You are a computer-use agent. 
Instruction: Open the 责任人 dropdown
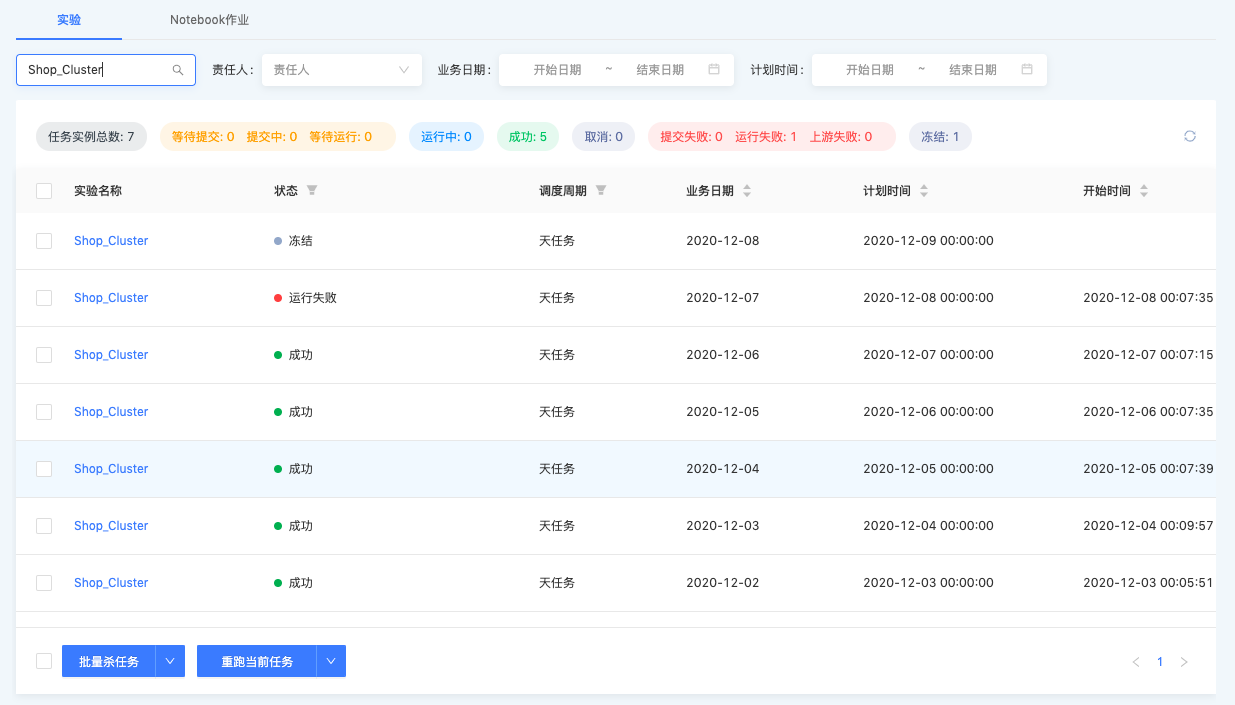tap(342, 70)
